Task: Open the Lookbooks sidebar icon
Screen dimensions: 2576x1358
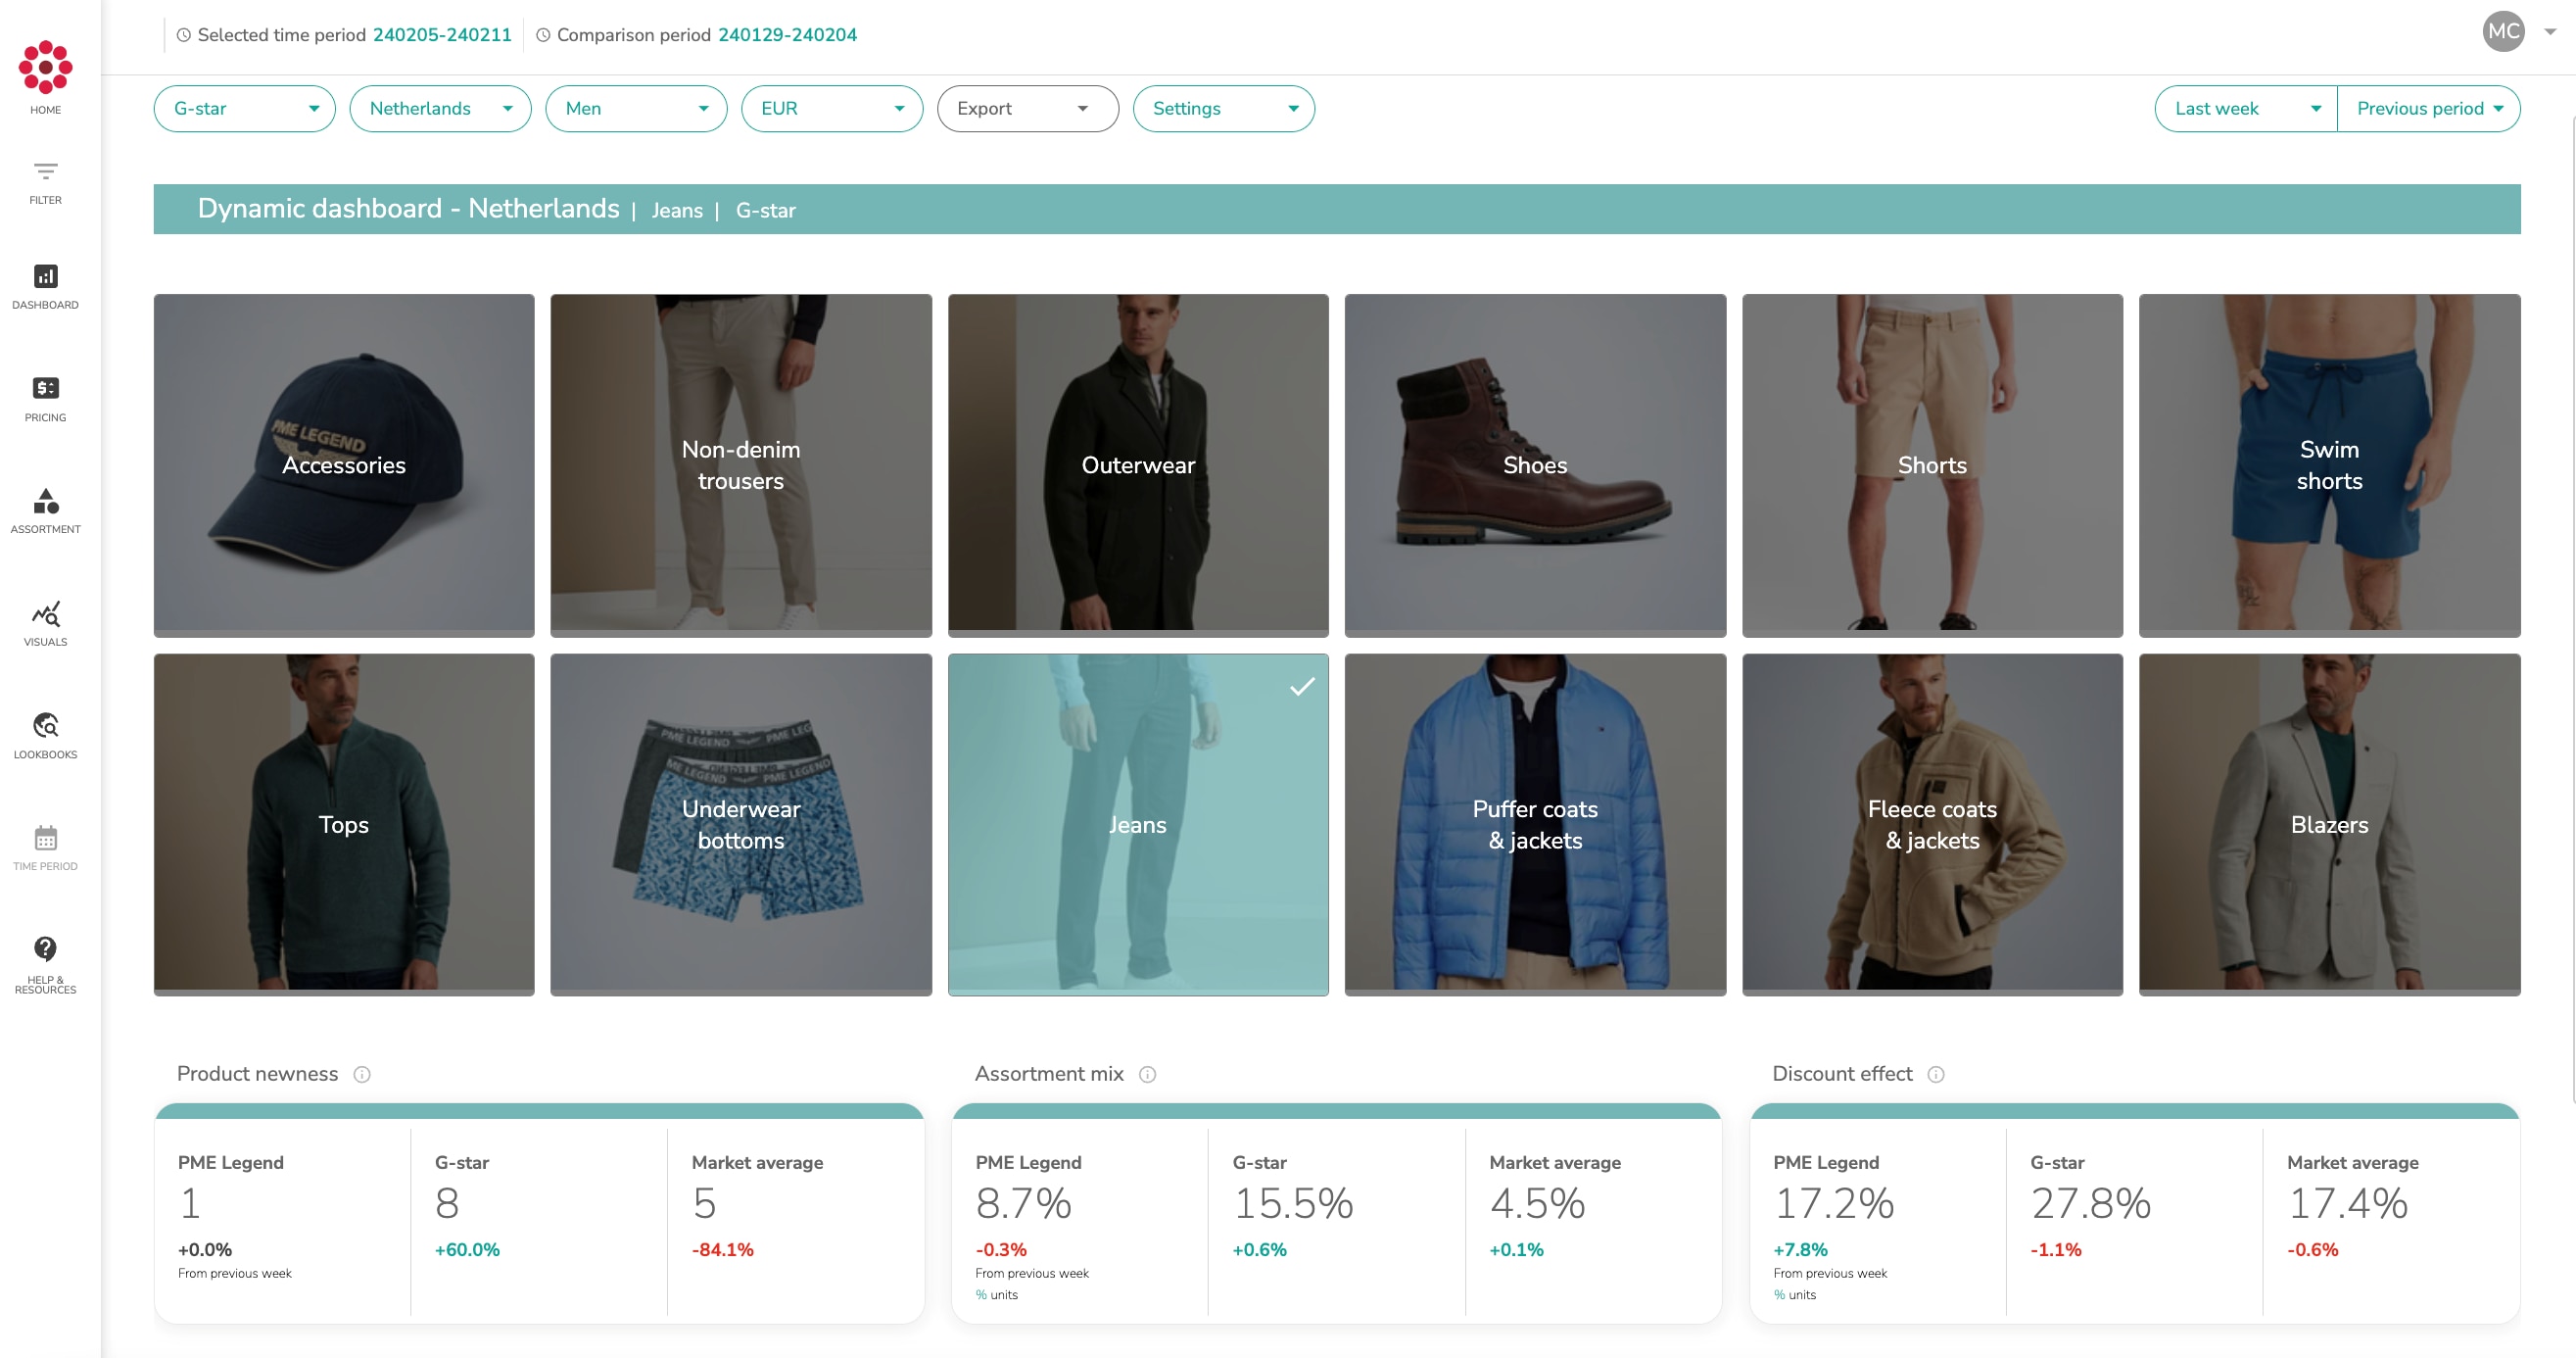Action: coord(45,735)
